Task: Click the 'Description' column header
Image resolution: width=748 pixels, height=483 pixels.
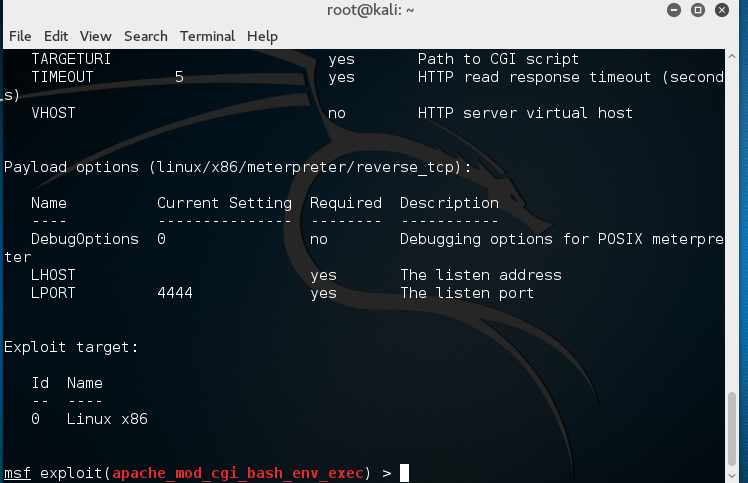Action: [449, 203]
